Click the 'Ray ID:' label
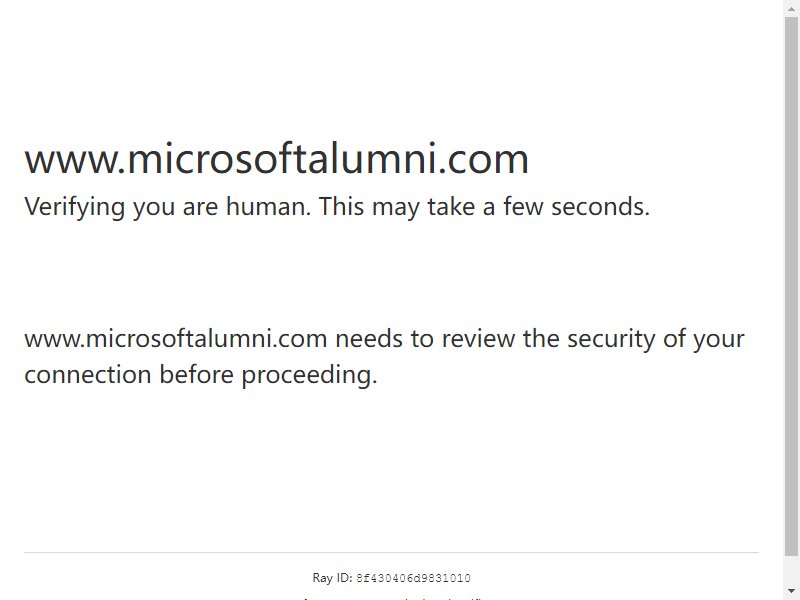Screen dimensions: 800x600 tap(332, 578)
